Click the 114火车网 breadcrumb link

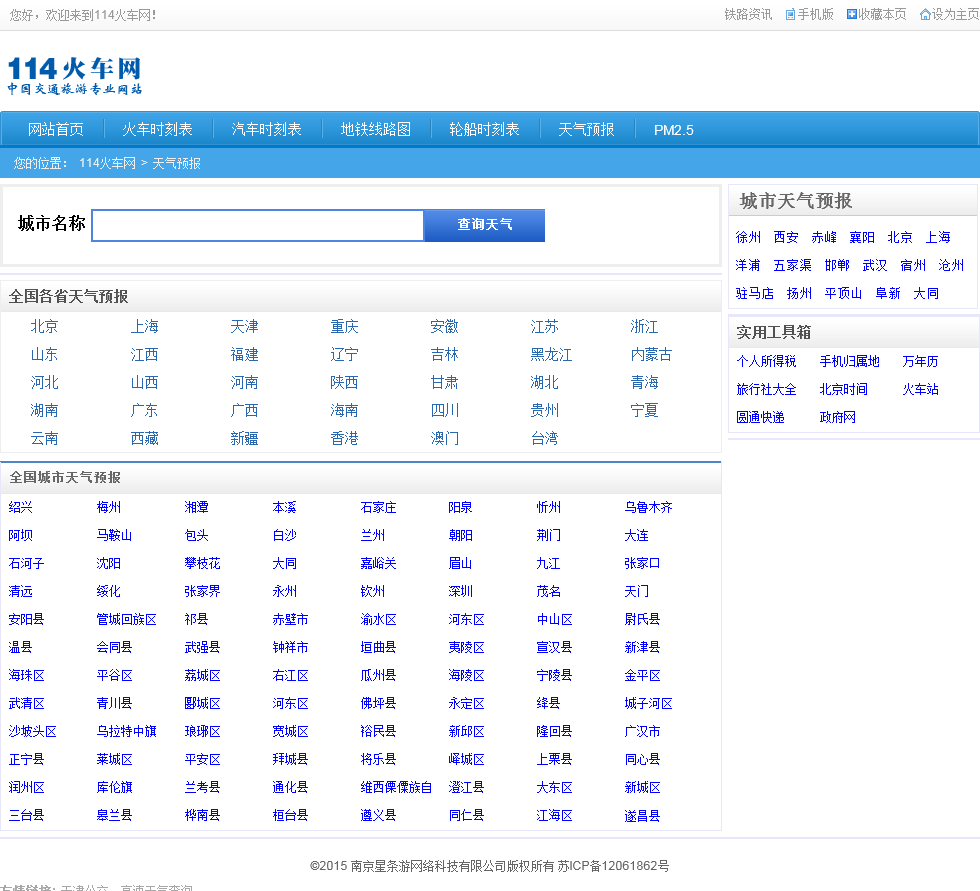(107, 163)
